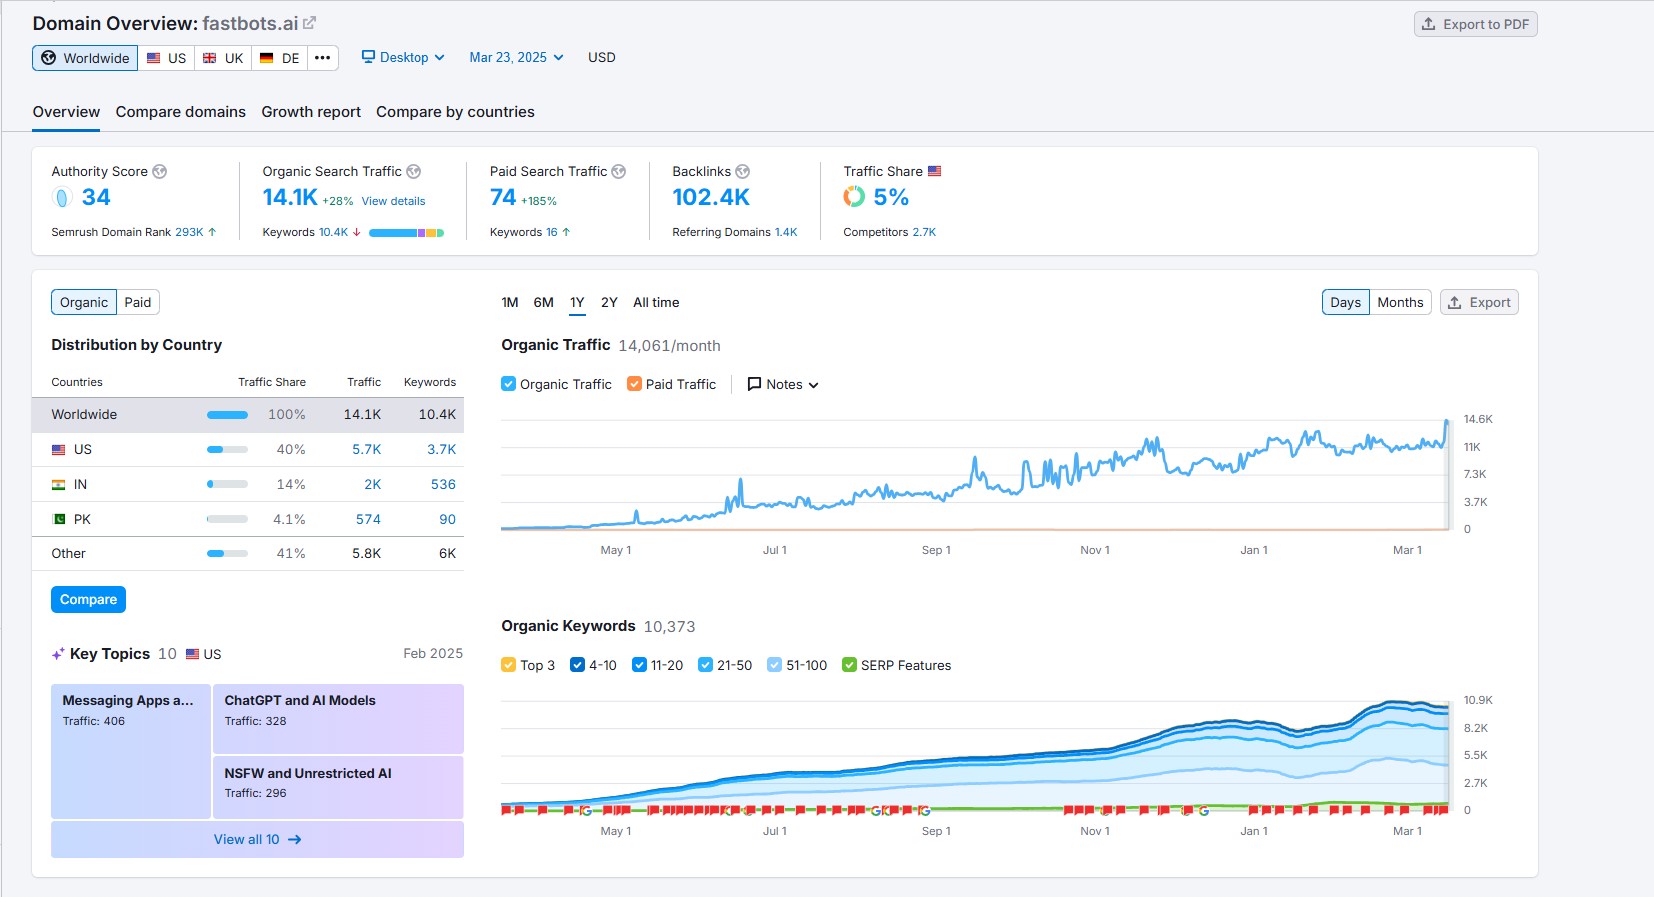Open more countries ellipsis menu
Screen dimensions: 1654x897
tap(322, 58)
